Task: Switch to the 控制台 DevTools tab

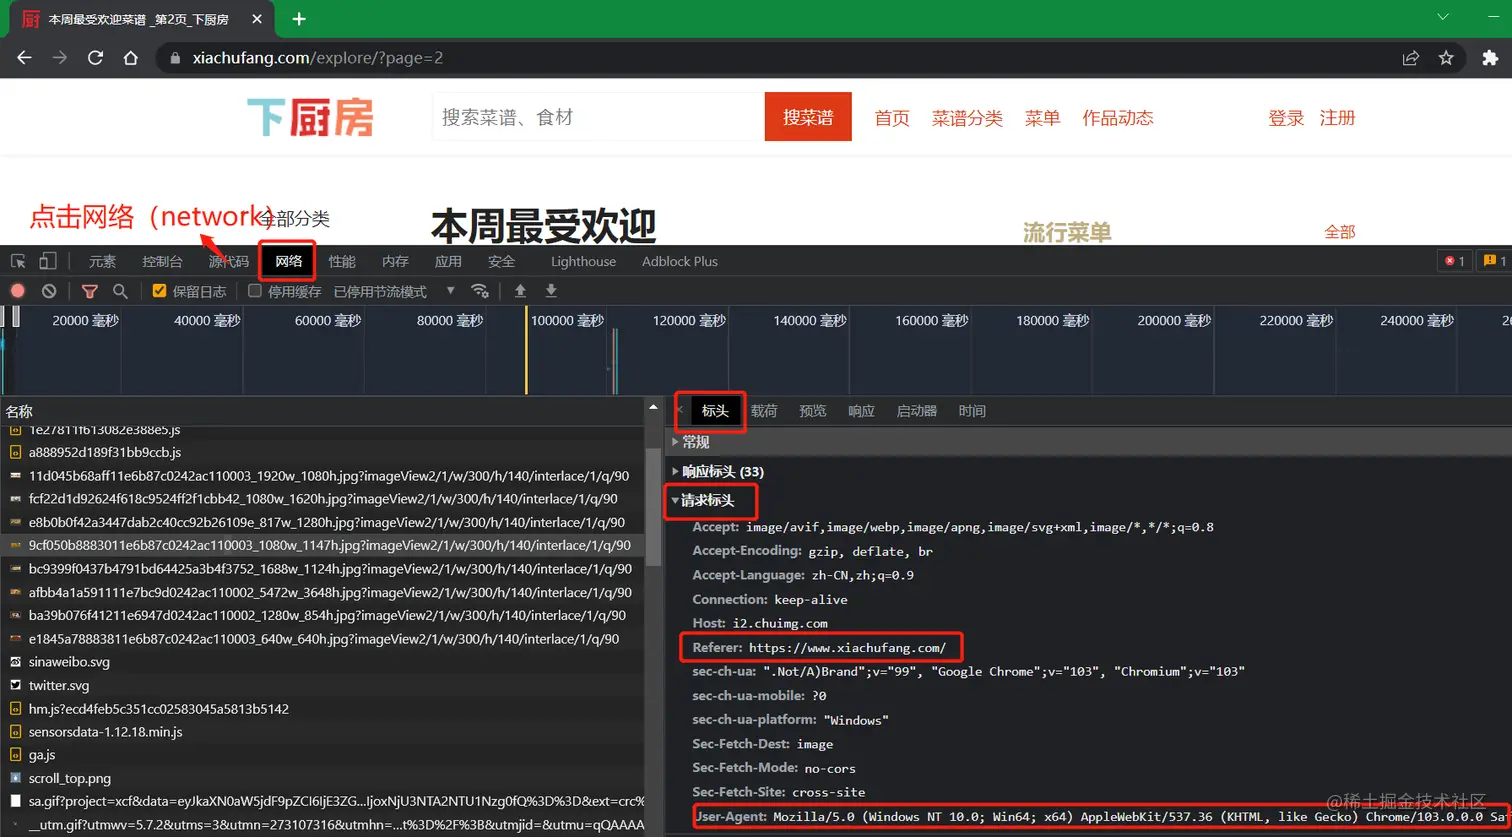Action: [x=162, y=261]
